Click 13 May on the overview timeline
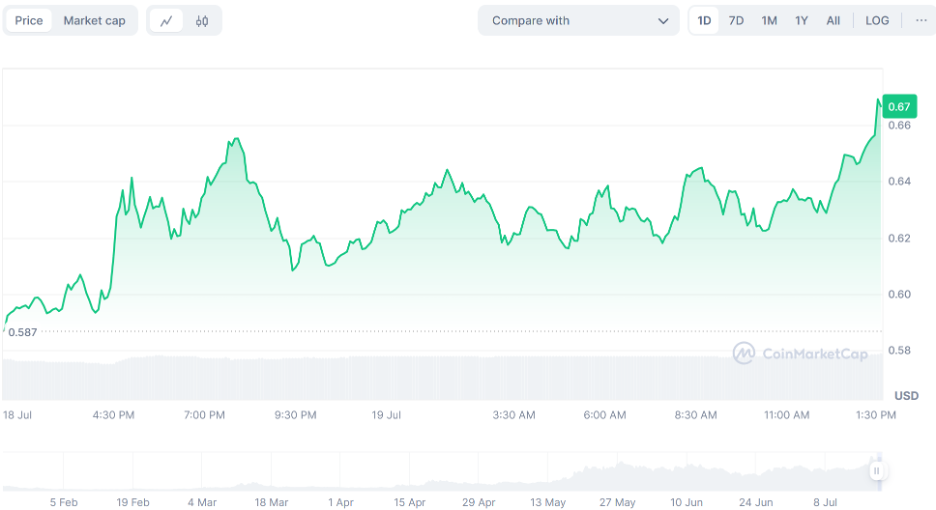The width and height of the screenshot is (936, 510). pos(548,502)
